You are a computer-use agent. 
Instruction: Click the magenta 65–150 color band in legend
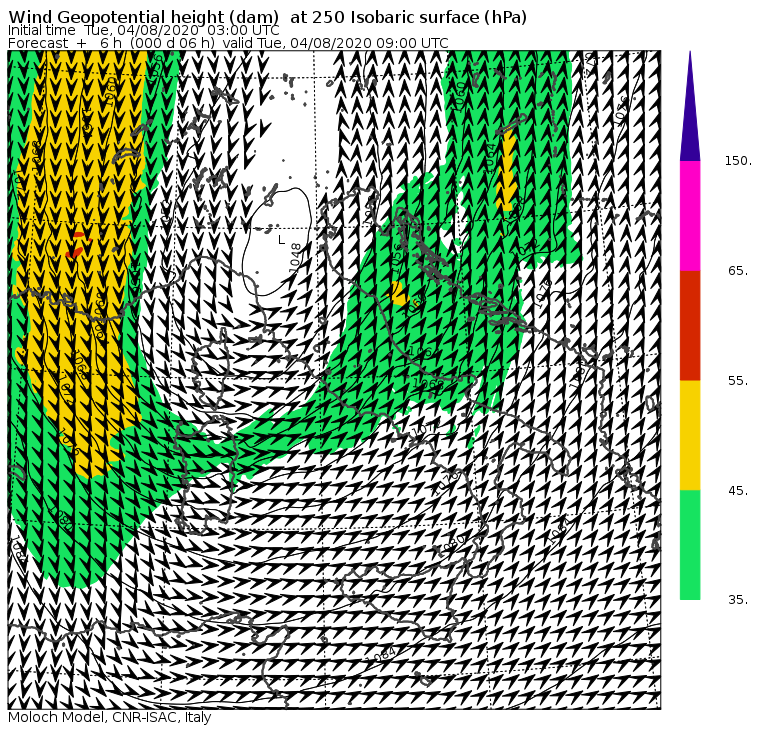point(690,216)
